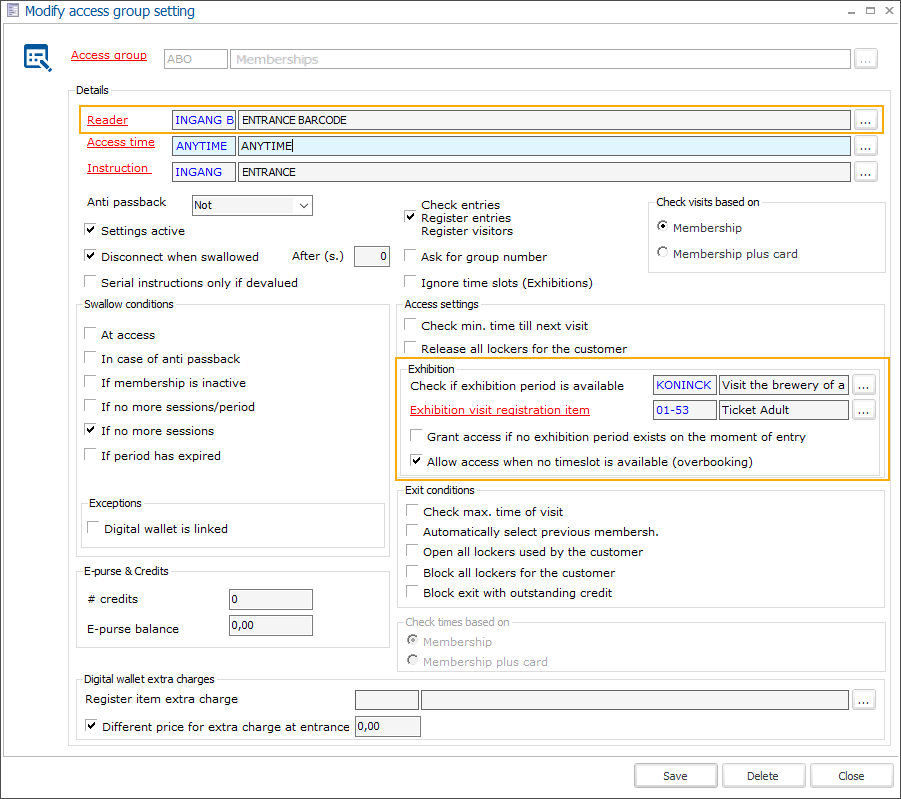Toggle Different price for extra charge

coord(91,725)
